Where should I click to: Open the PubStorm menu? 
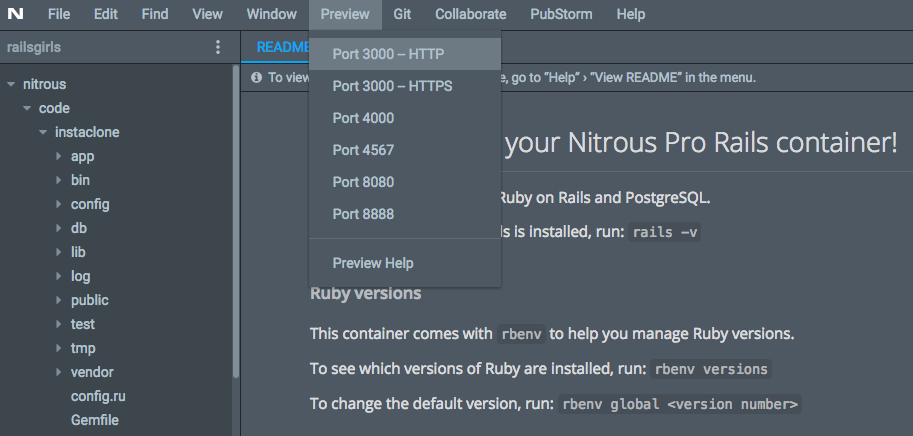pos(561,14)
